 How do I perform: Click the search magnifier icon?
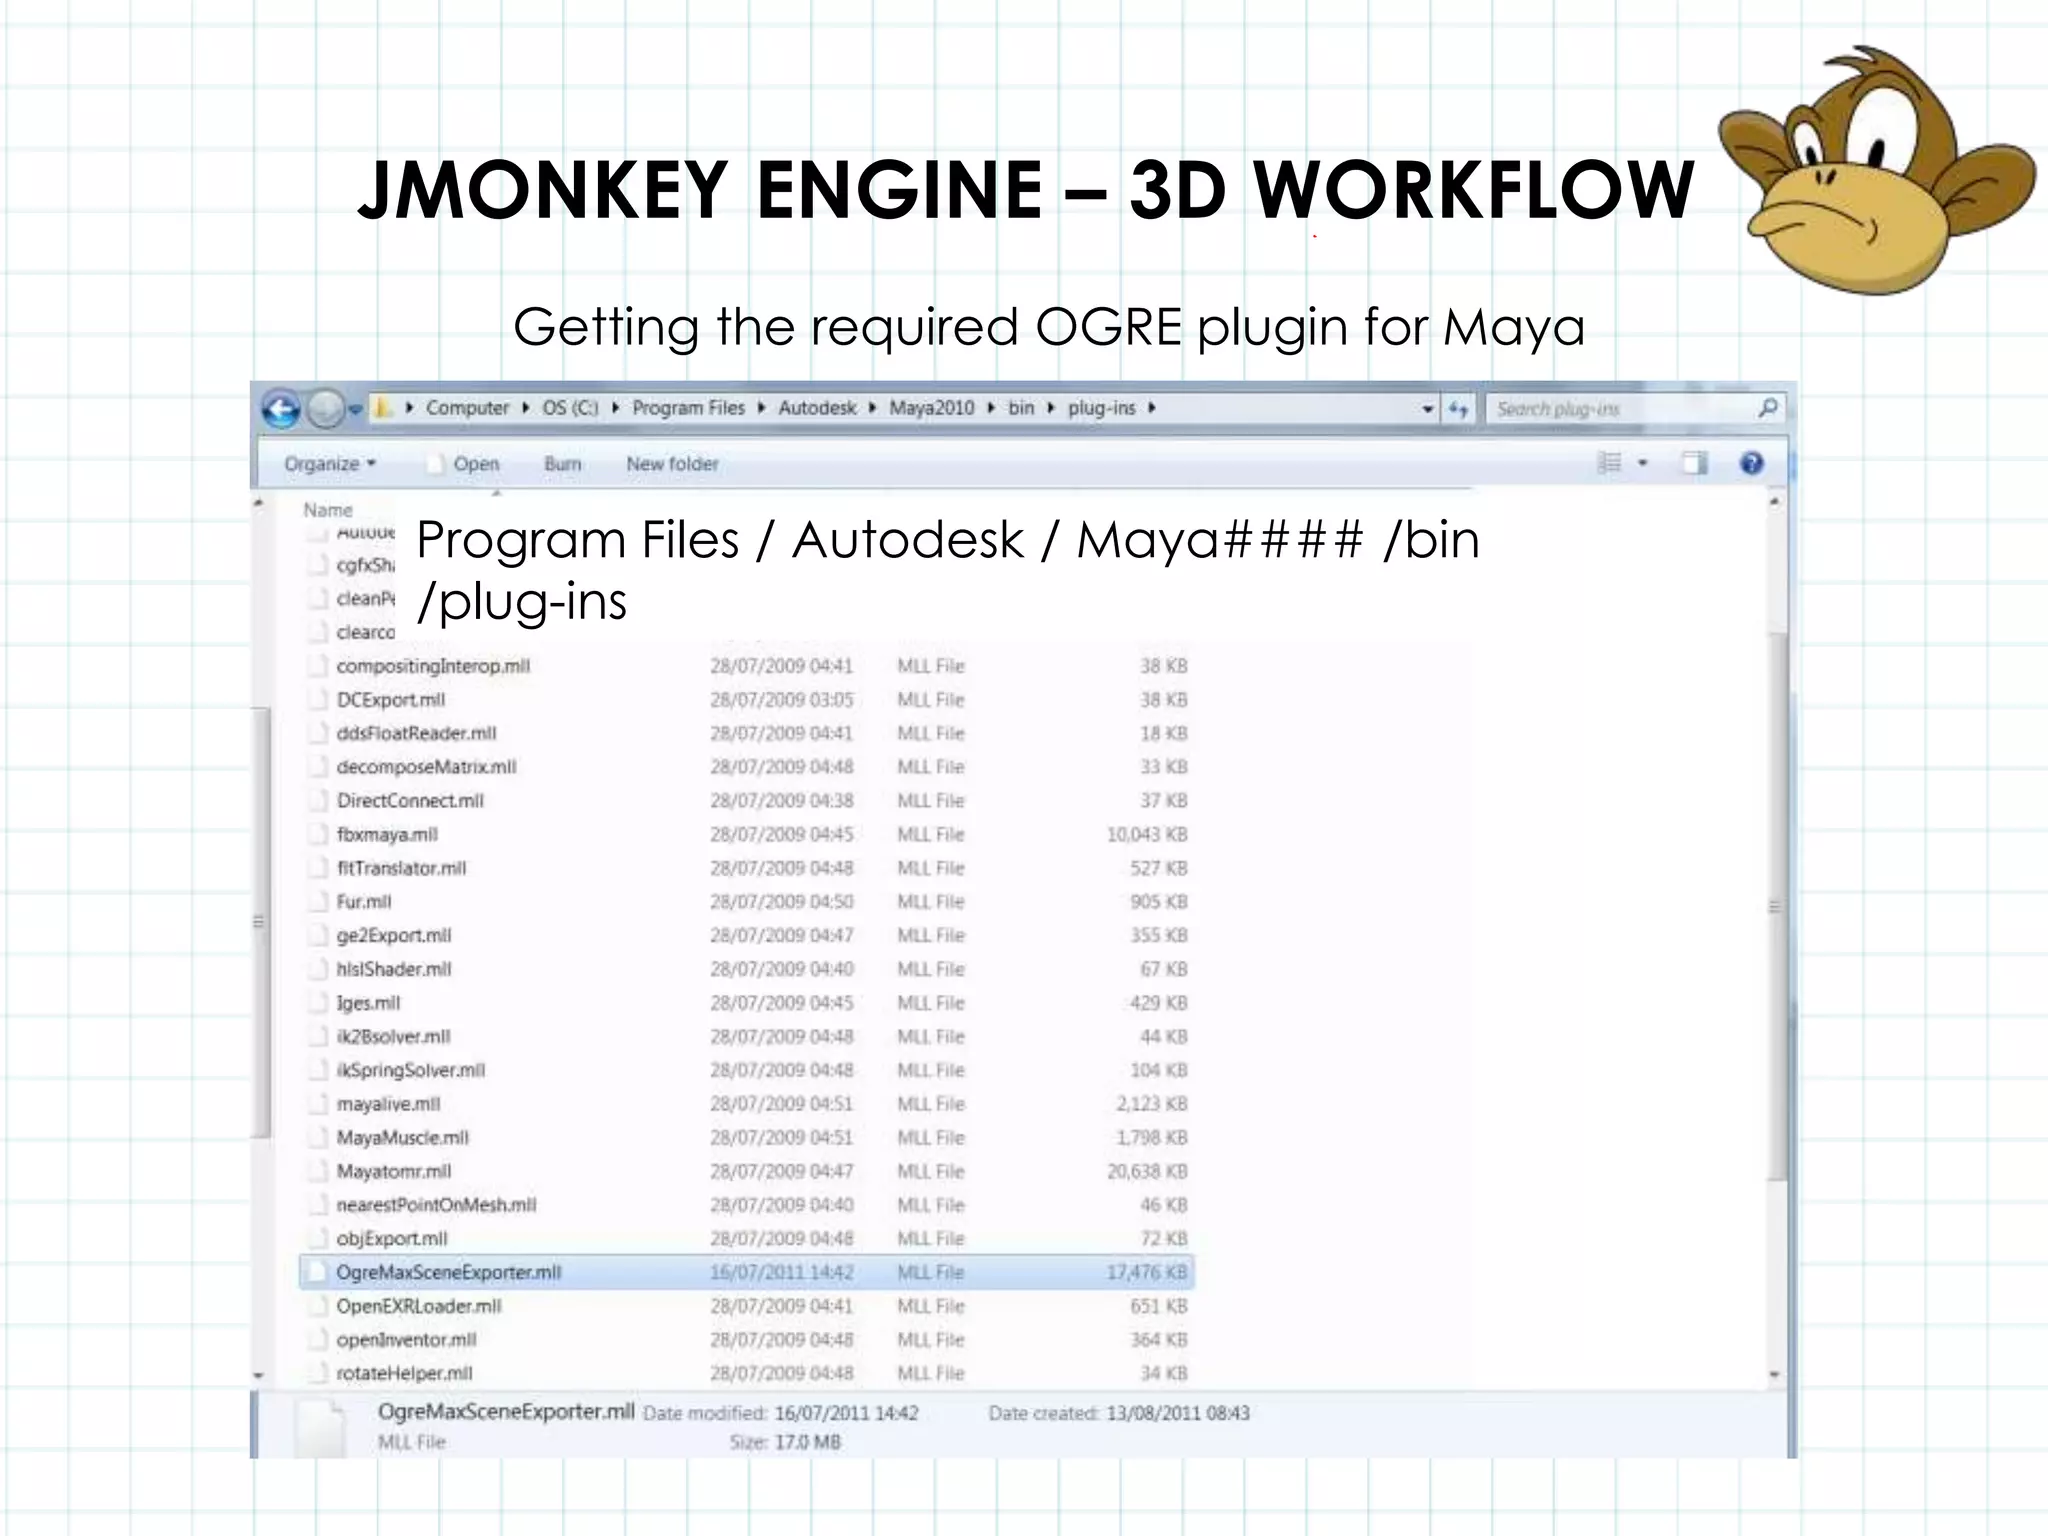pos(1768,408)
